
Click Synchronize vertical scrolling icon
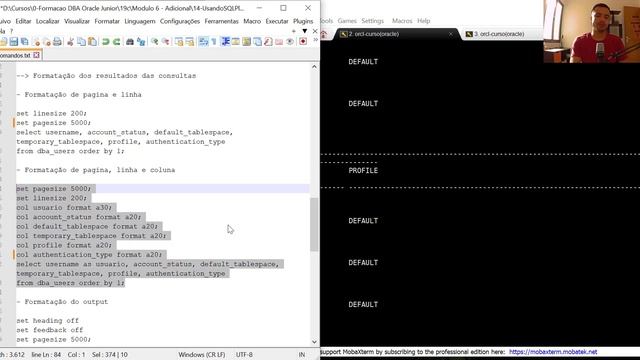179,42
